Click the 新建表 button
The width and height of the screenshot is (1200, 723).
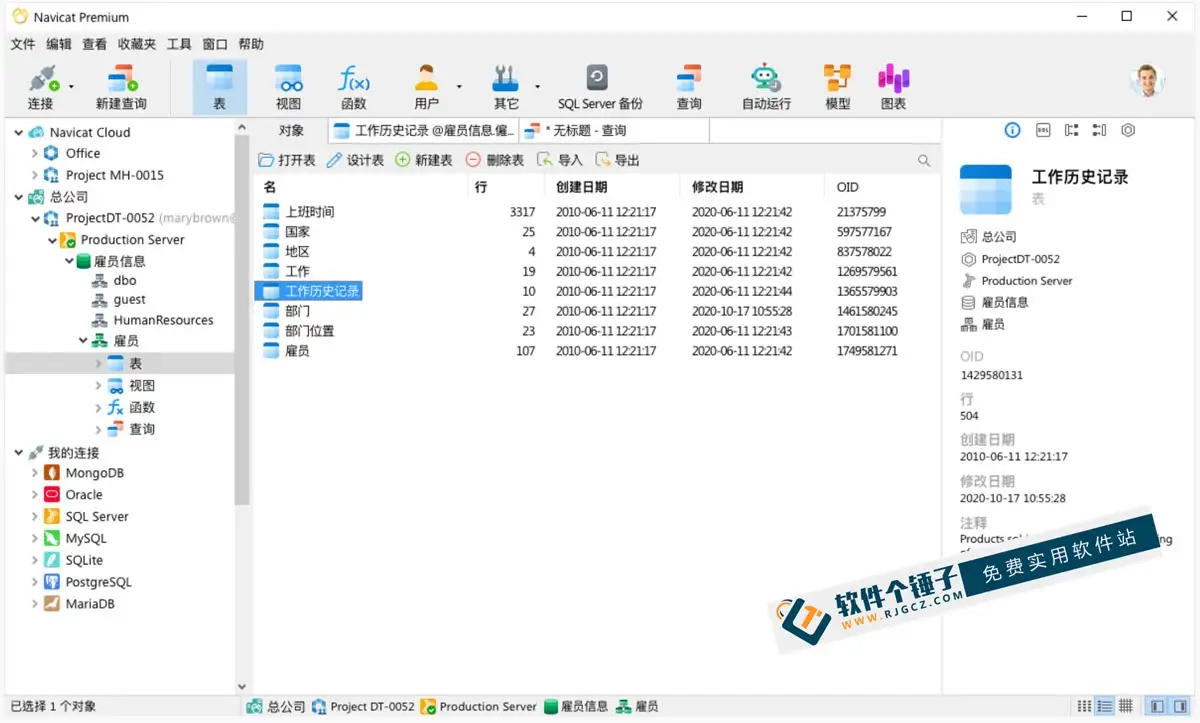424,160
